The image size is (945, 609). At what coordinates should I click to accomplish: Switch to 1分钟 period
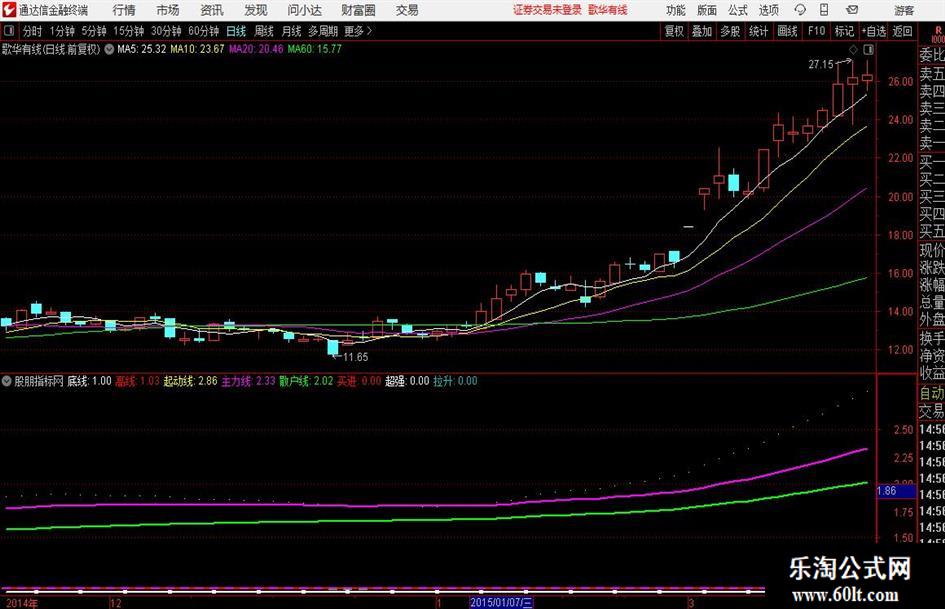[x=62, y=31]
